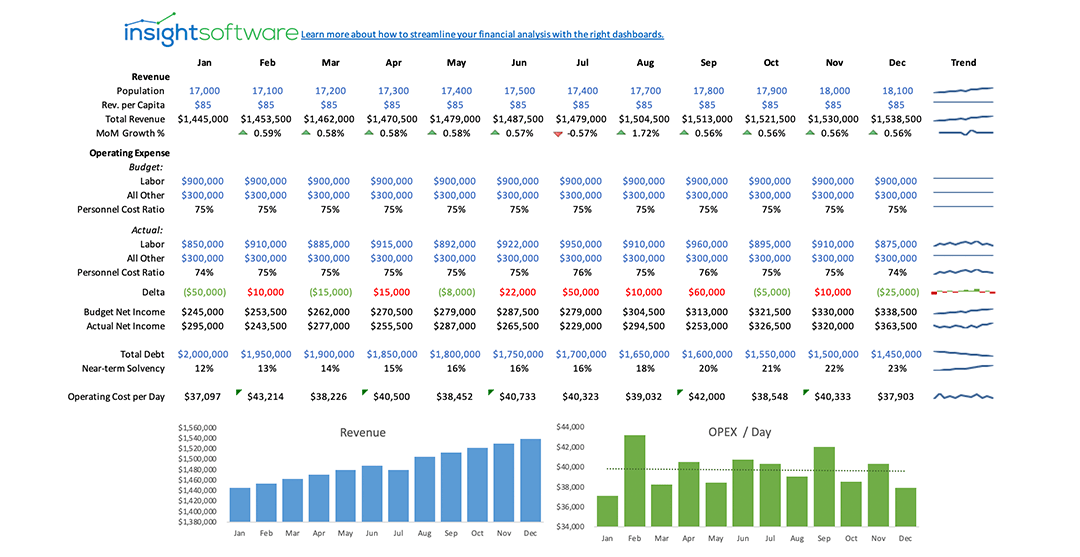
Task: Select Jan Total Revenue $1,445,000
Action: click(203, 119)
